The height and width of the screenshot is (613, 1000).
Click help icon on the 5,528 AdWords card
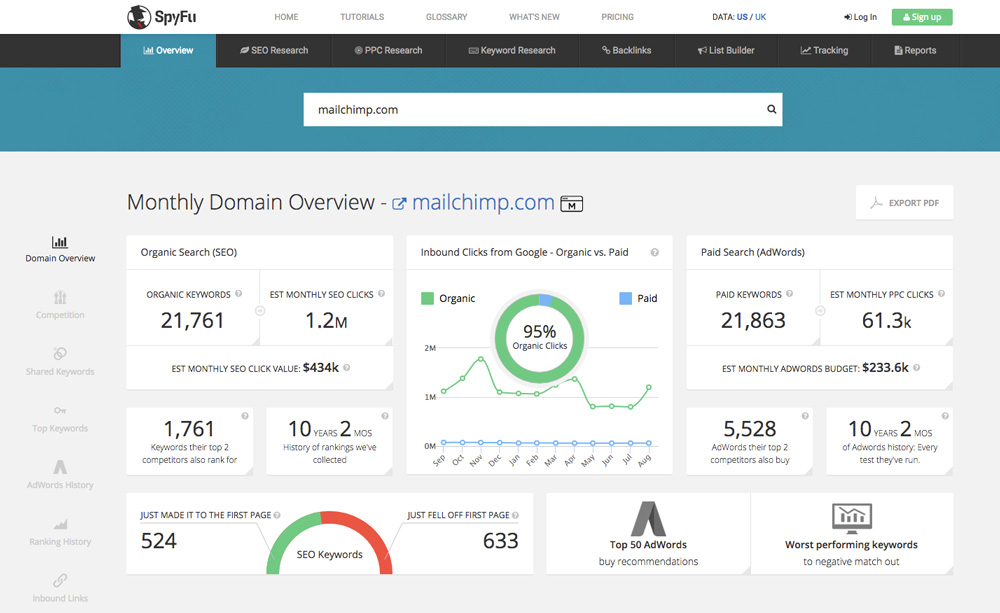click(805, 416)
